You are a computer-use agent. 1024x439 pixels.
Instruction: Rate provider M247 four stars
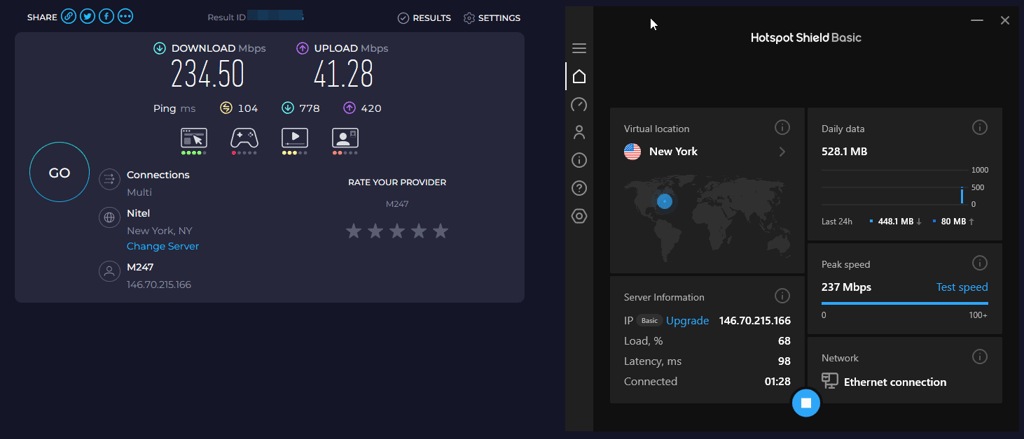(x=419, y=231)
